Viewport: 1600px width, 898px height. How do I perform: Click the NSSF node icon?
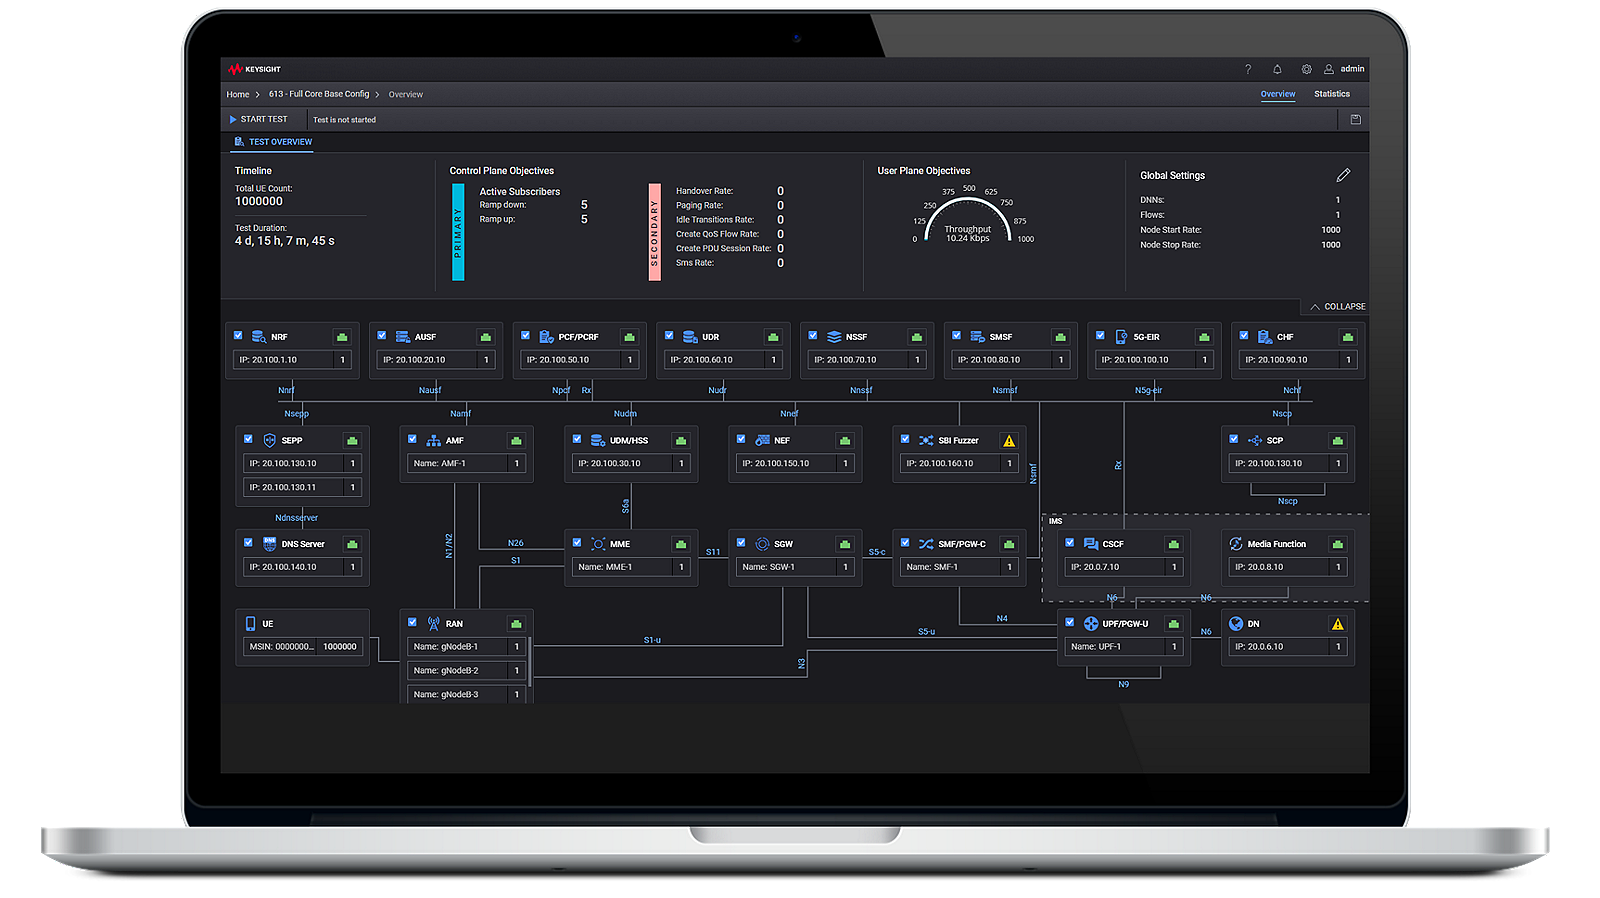pyautogui.click(x=834, y=337)
